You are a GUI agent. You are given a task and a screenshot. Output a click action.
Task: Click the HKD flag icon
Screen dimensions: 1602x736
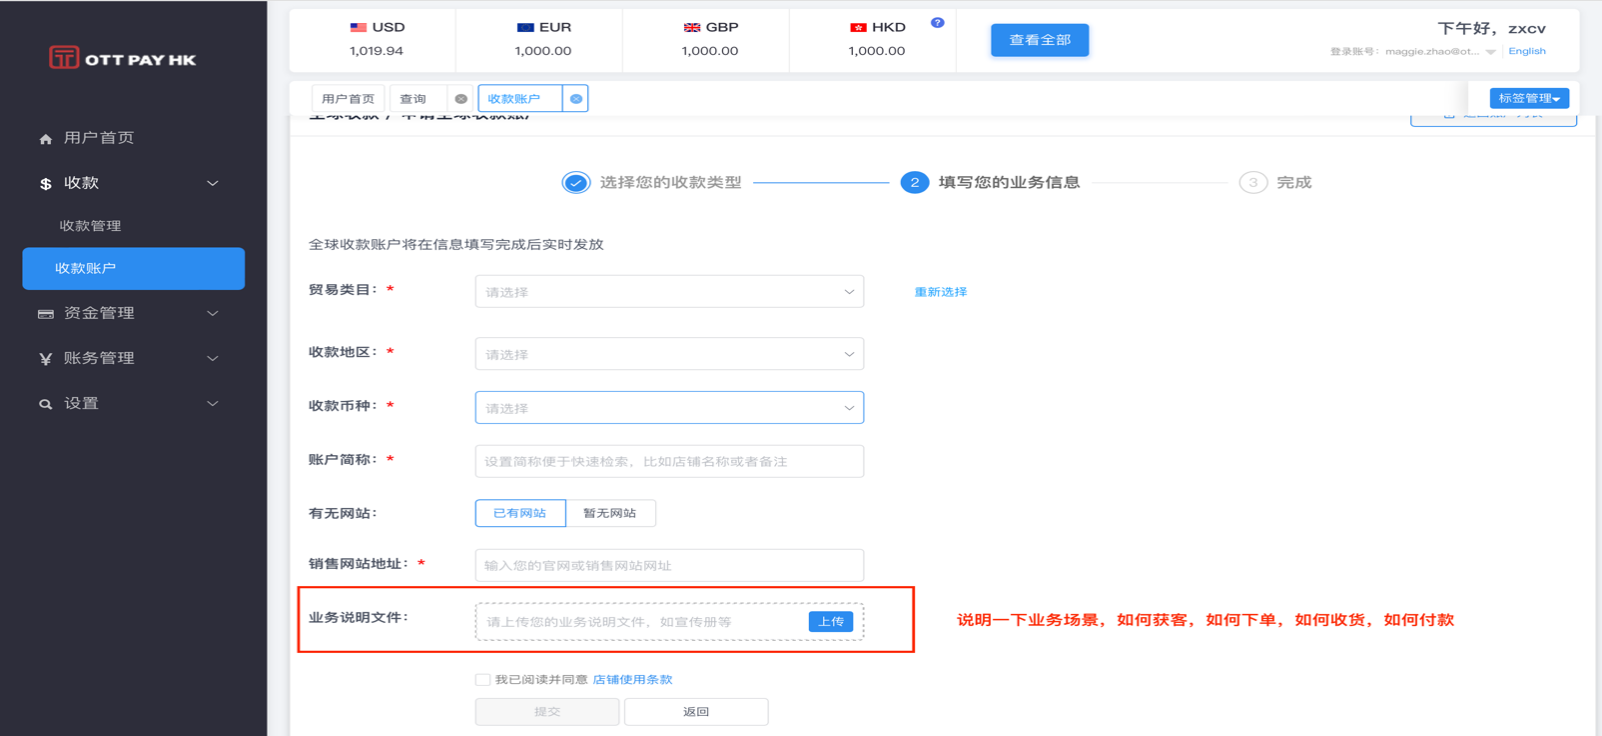[858, 28]
